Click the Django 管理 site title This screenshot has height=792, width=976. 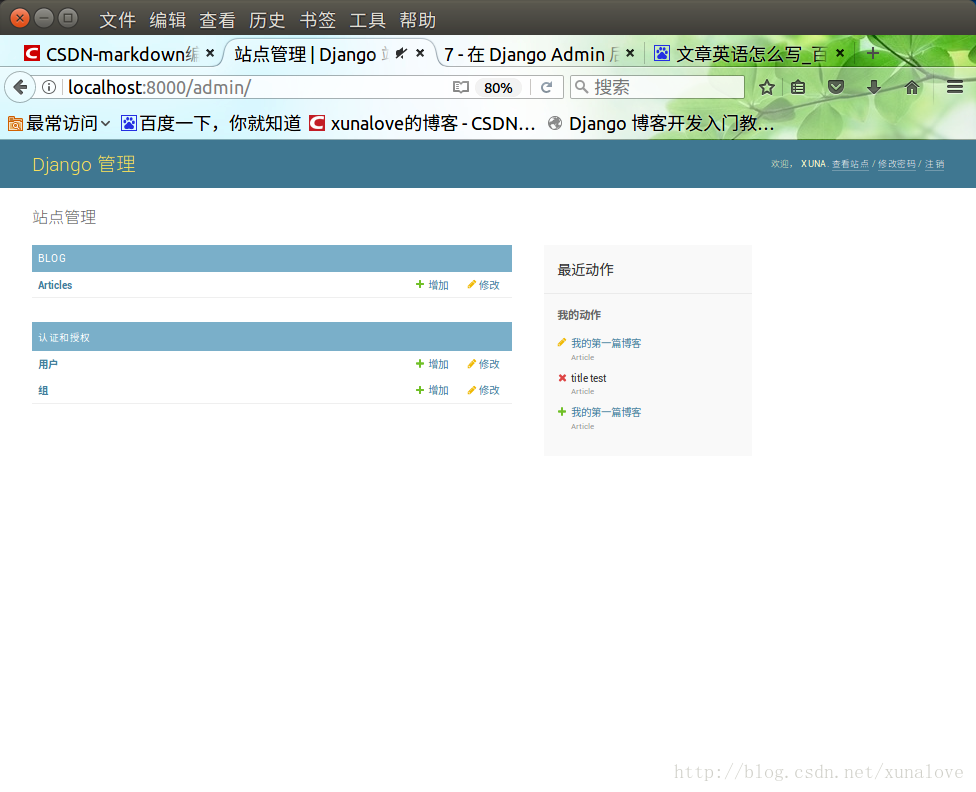coord(84,164)
